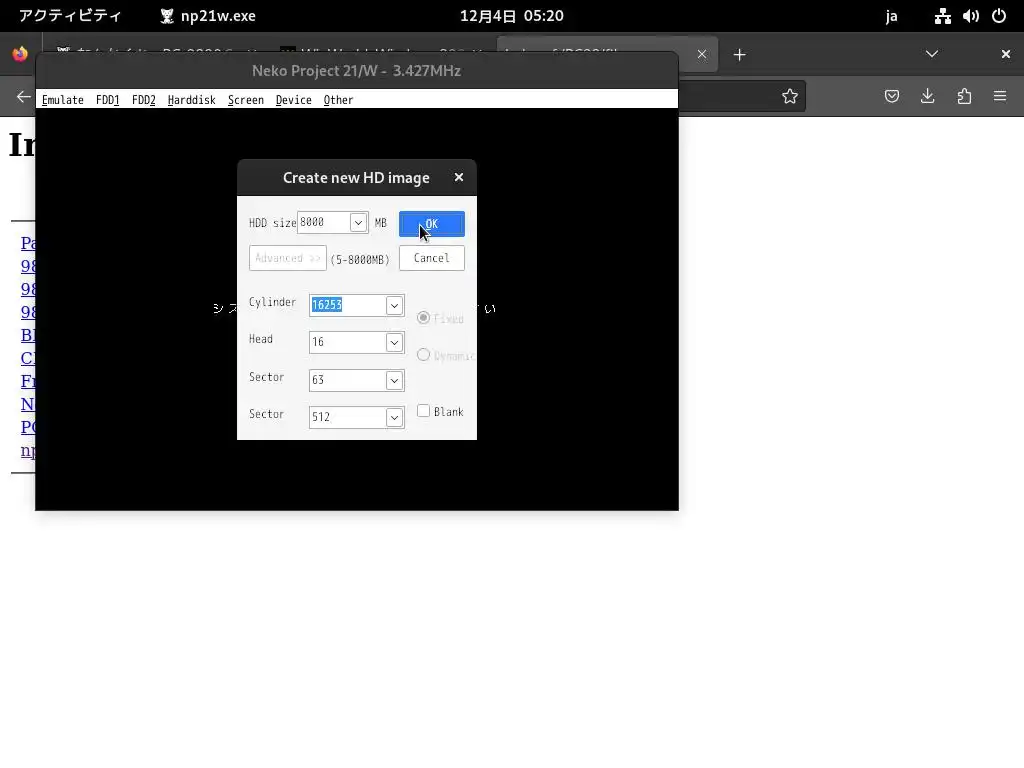
Task: Expand the Cylinder dropdown arrow
Action: click(x=394, y=305)
